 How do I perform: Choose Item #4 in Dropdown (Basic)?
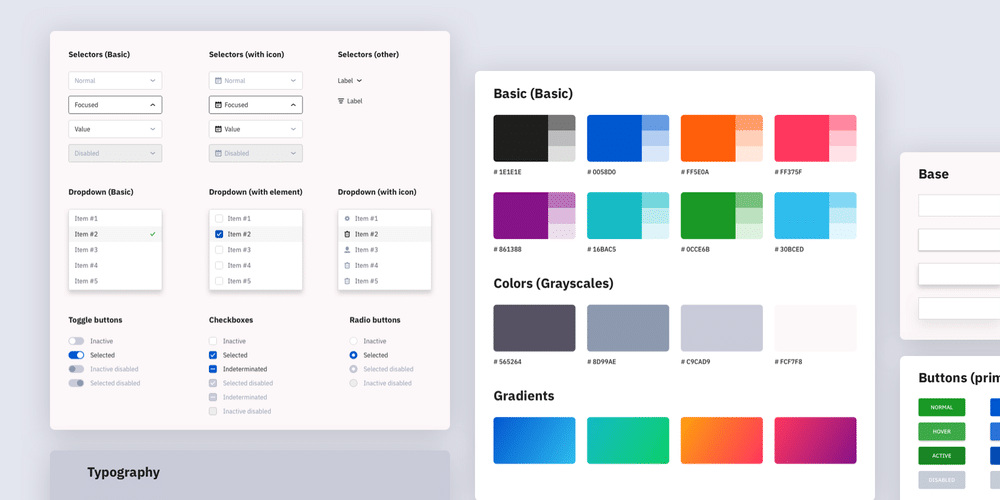pos(115,265)
